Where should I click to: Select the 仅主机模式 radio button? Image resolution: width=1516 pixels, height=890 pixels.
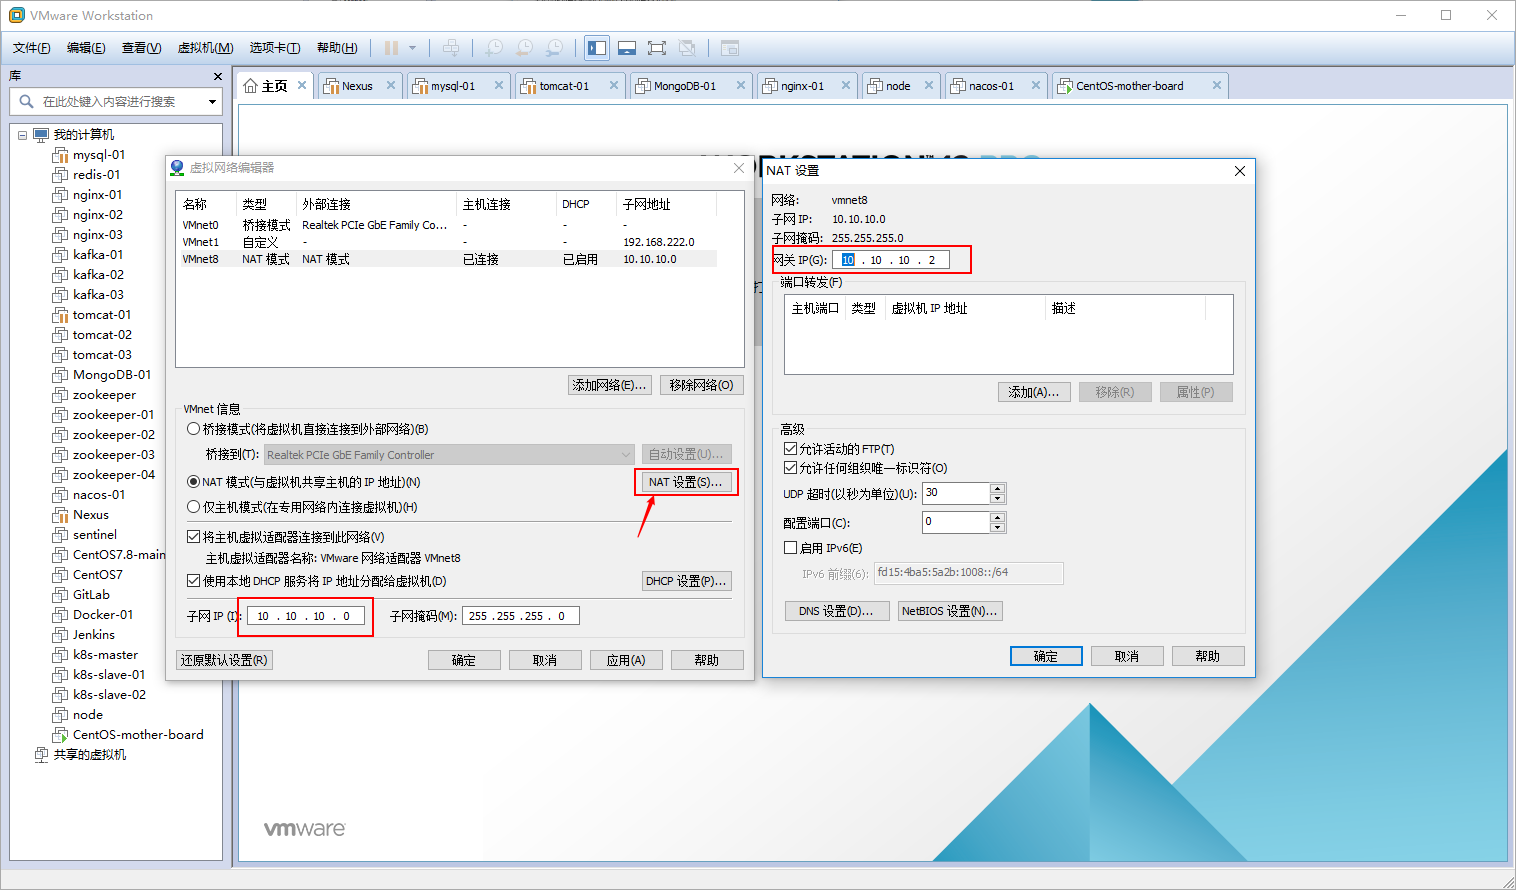[194, 507]
